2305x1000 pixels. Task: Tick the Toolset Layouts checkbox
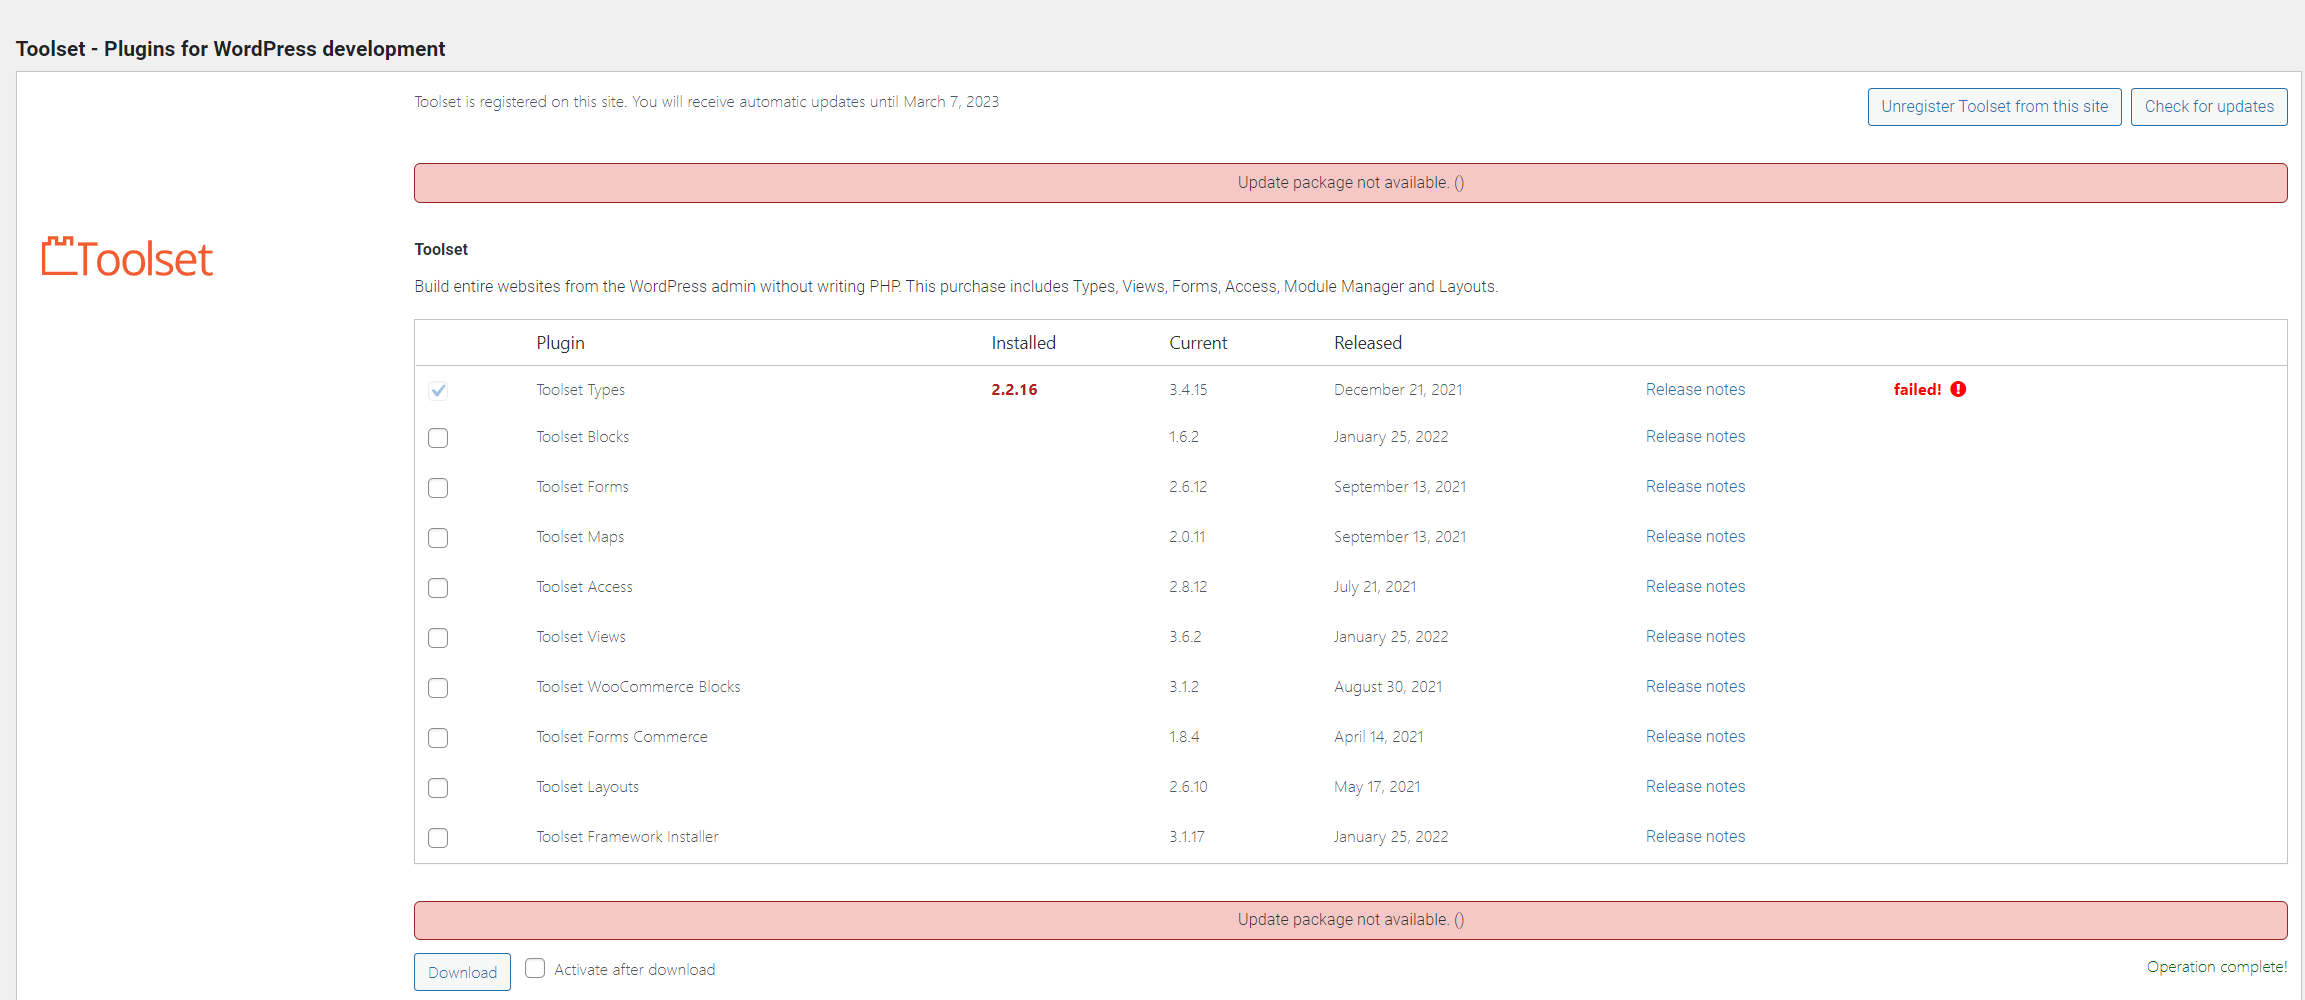click(x=438, y=788)
